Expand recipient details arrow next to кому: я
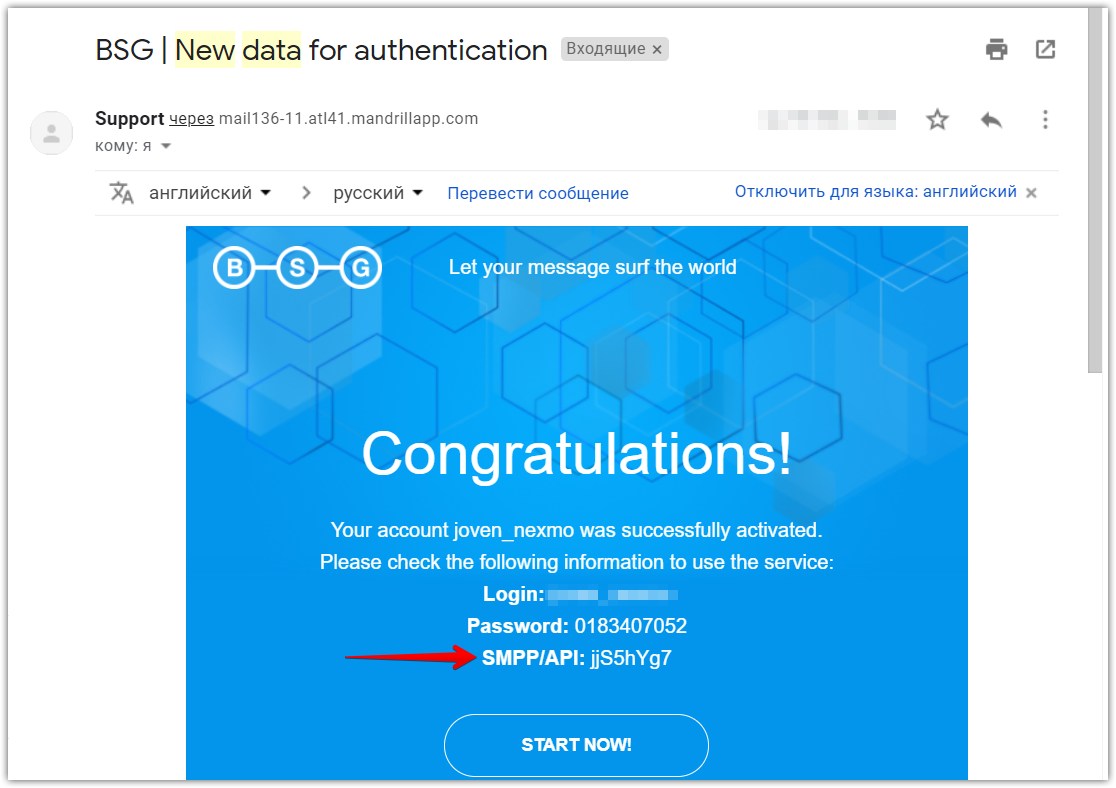This screenshot has height=788, width=1116. click(166, 146)
